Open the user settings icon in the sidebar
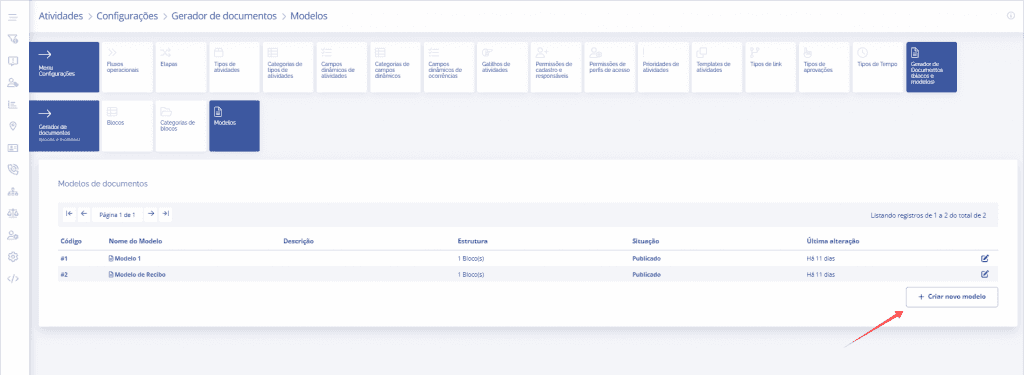 (x=12, y=235)
